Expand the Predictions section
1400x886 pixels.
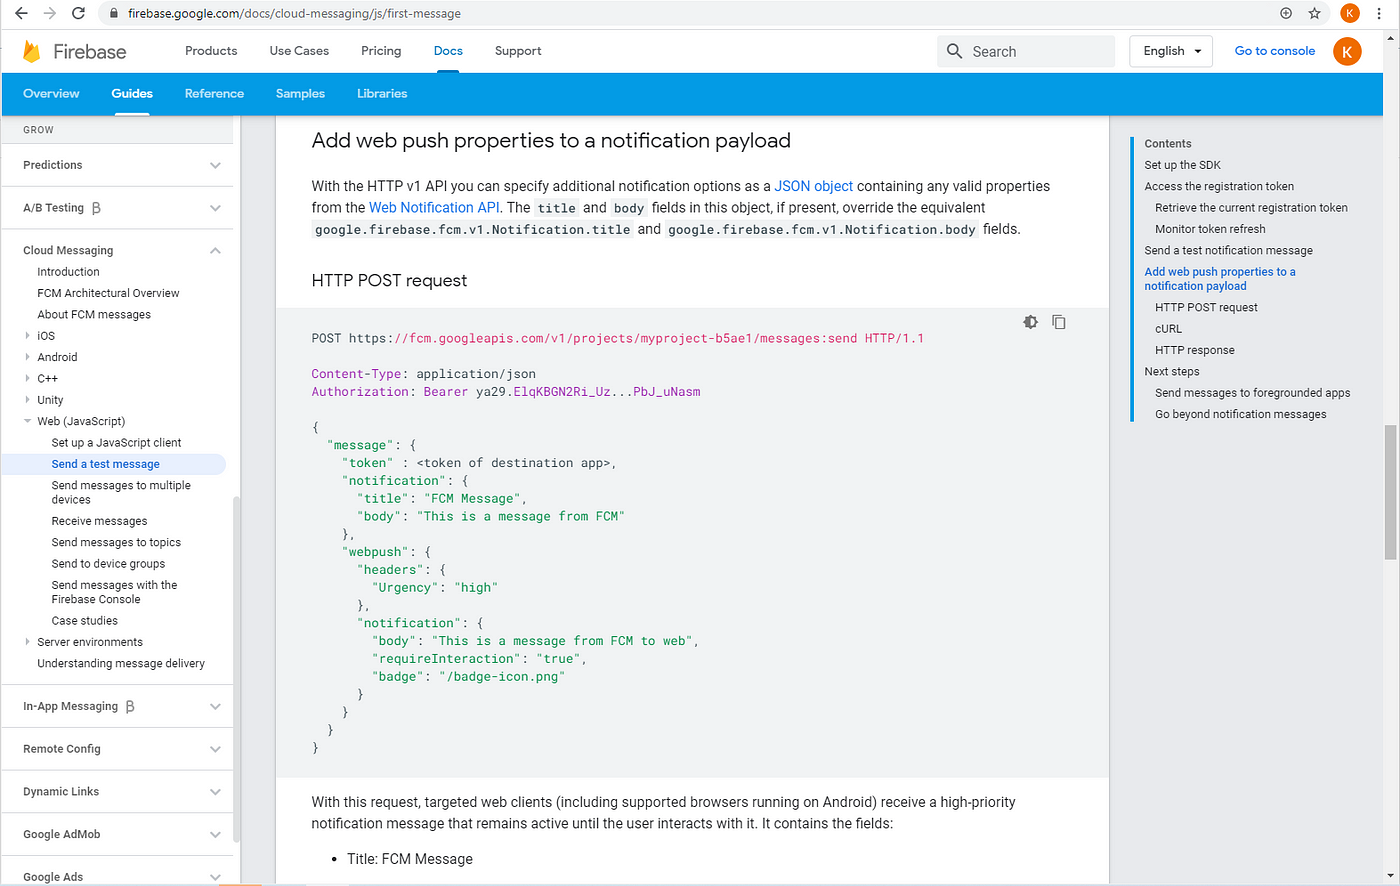pyautogui.click(x=215, y=165)
